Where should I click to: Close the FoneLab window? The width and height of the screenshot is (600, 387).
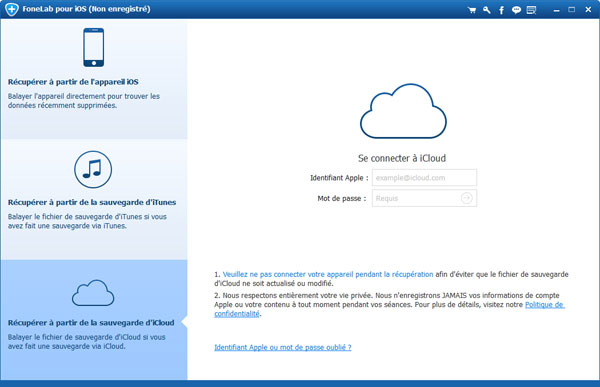[588, 10]
